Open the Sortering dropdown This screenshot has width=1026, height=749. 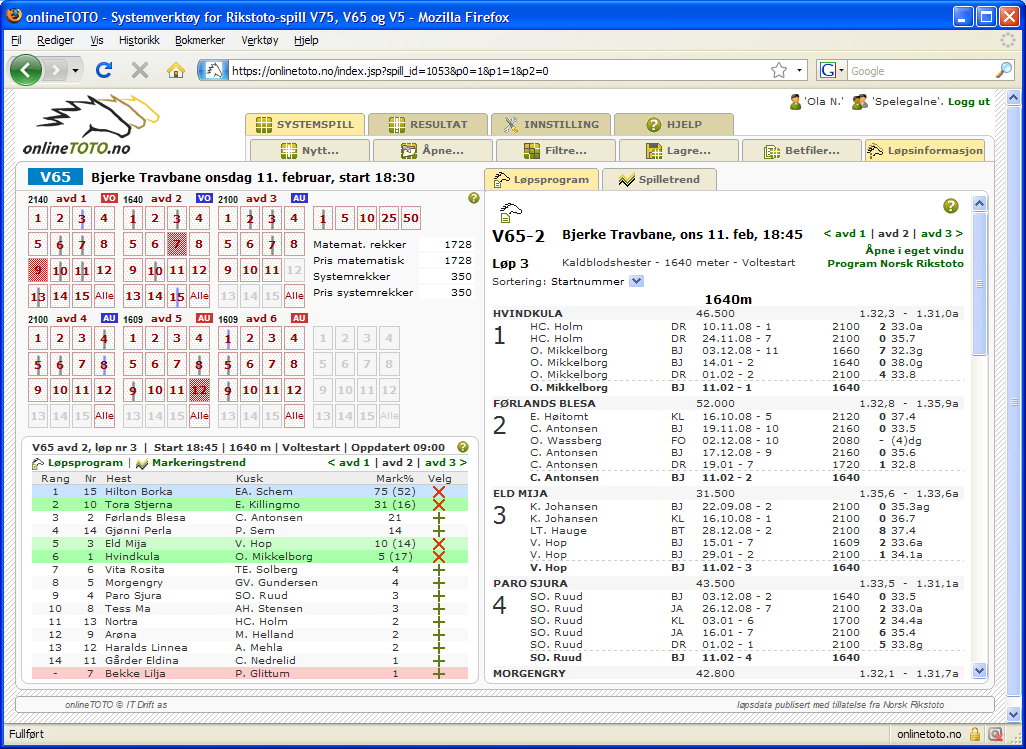click(636, 281)
